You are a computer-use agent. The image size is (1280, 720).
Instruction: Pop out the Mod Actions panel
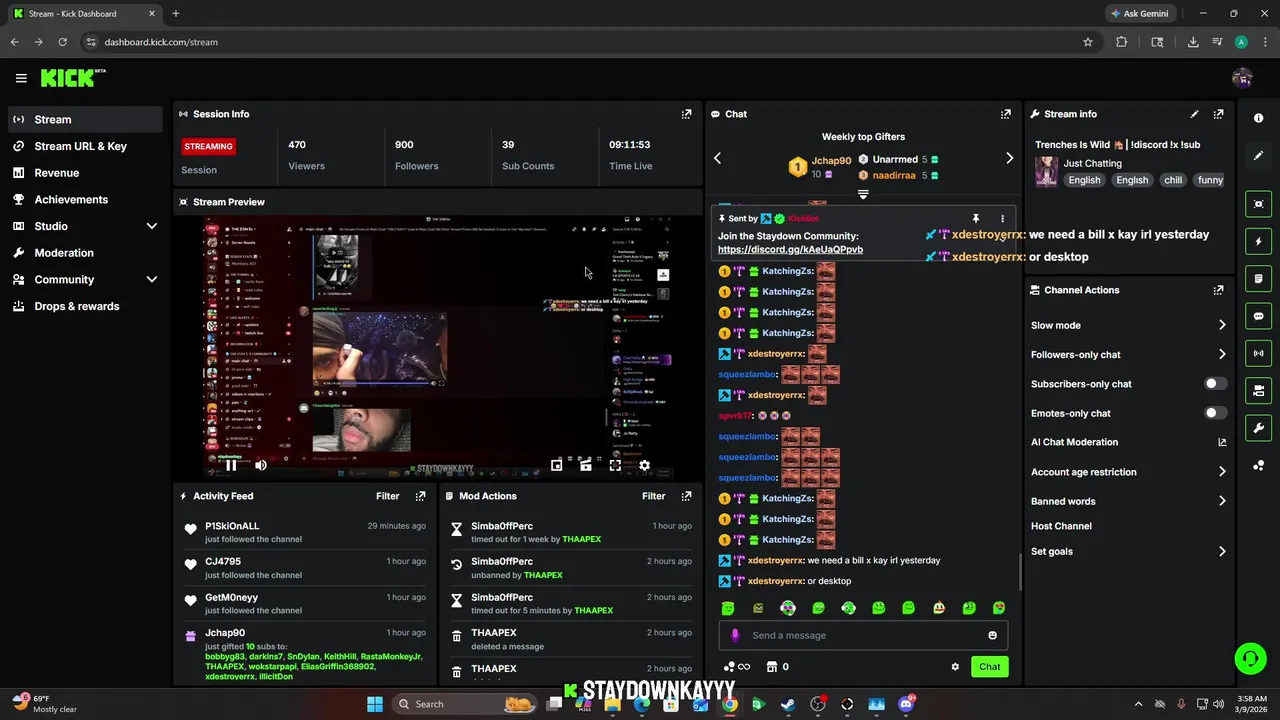[x=686, y=496]
